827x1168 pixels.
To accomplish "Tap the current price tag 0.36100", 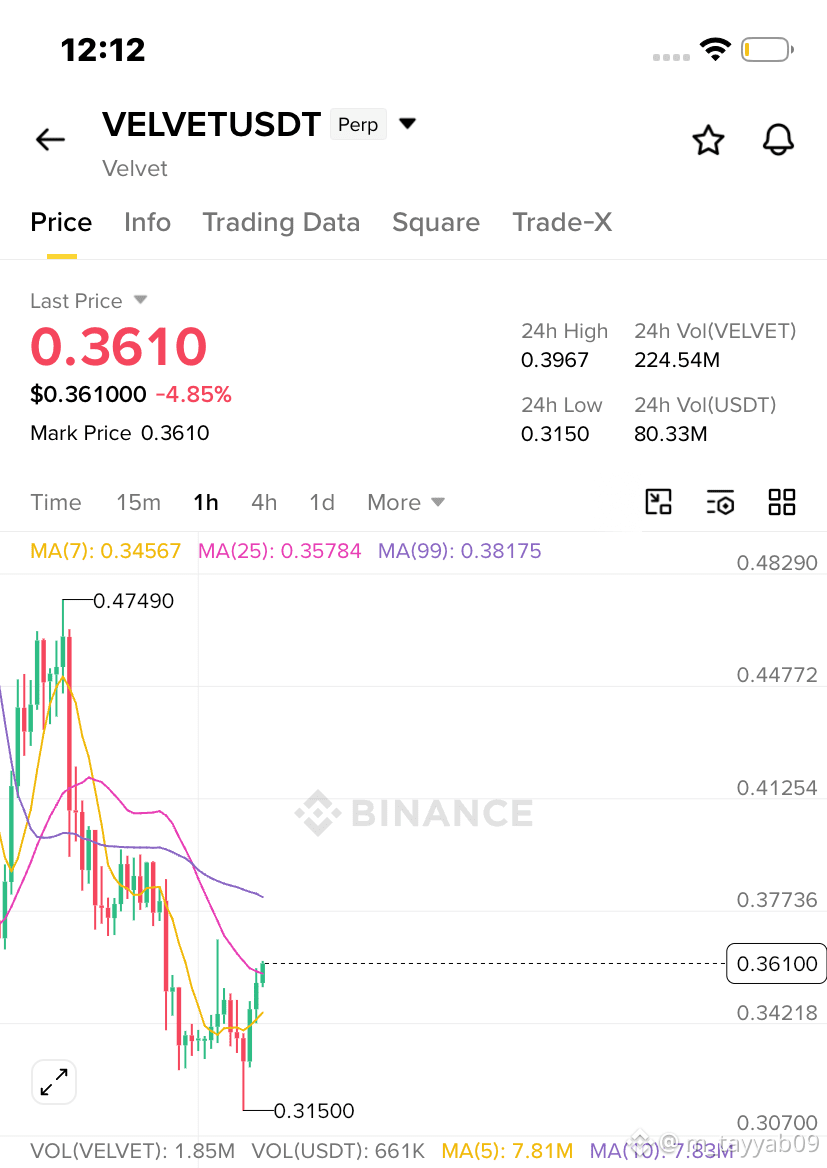I will click(x=776, y=964).
